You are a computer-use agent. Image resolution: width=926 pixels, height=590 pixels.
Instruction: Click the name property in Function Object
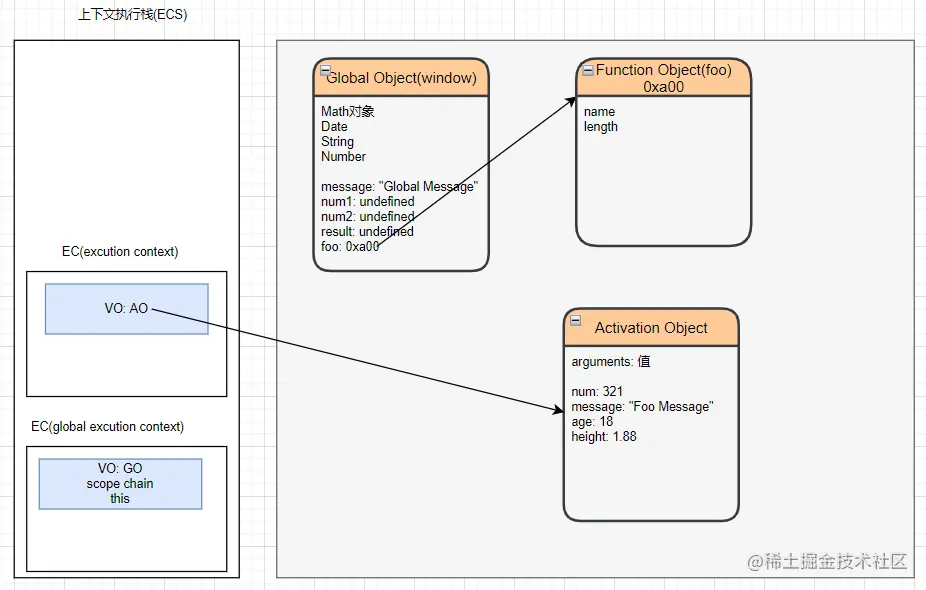(x=599, y=112)
